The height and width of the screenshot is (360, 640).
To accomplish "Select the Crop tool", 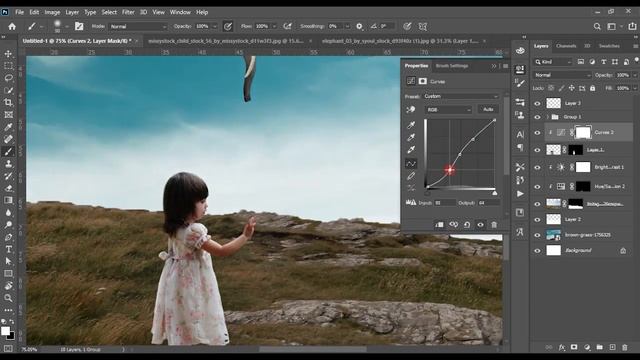I will click(x=8, y=102).
